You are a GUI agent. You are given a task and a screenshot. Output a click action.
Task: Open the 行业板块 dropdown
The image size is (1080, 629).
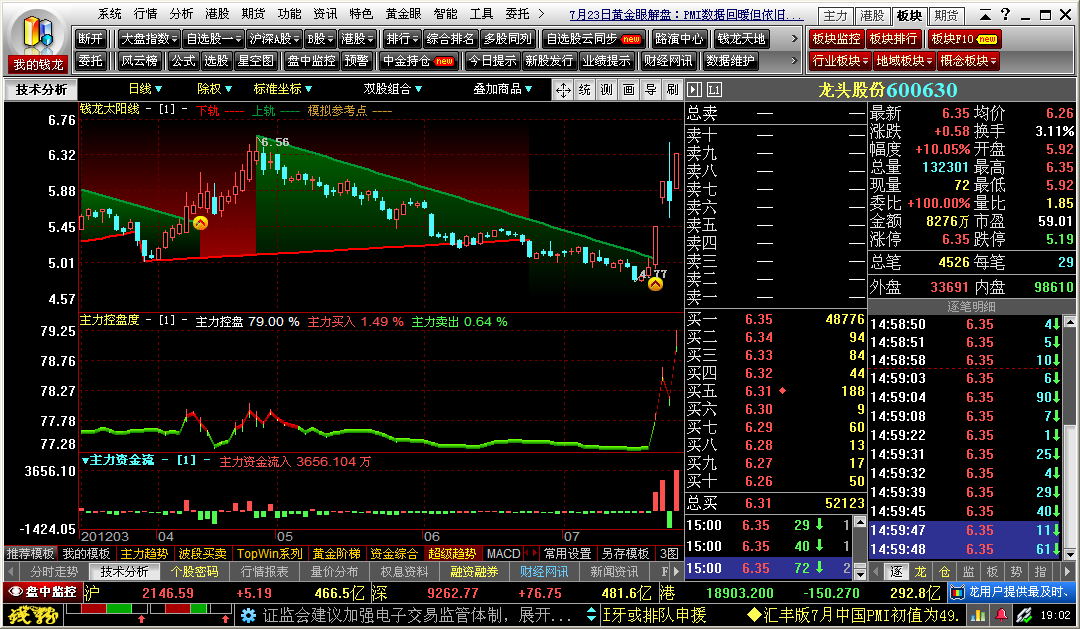[838, 60]
